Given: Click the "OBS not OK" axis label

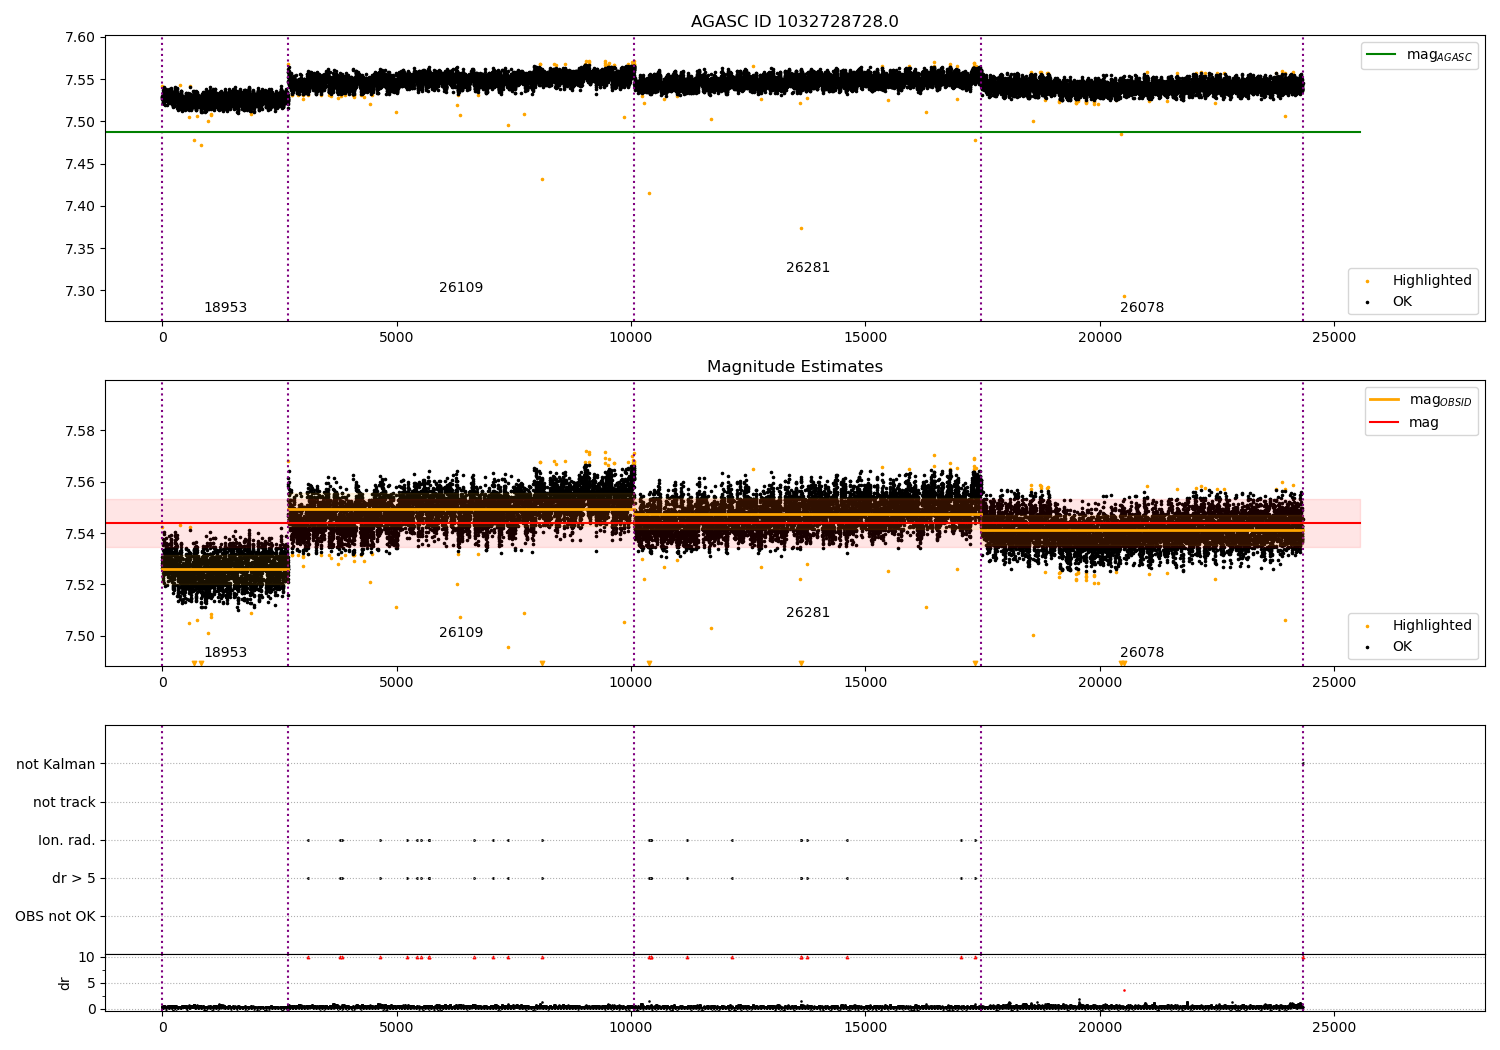Looking at the screenshot, I should click(55, 916).
